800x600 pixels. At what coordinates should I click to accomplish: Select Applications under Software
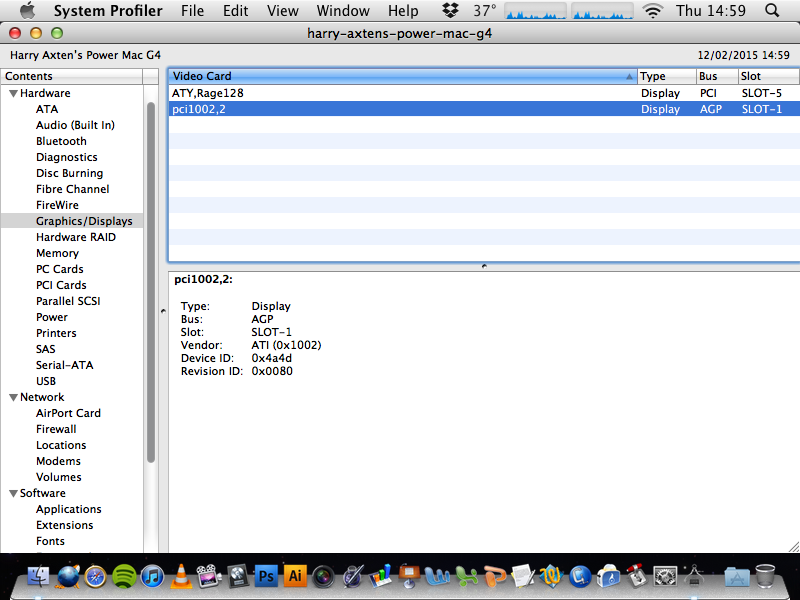point(68,509)
